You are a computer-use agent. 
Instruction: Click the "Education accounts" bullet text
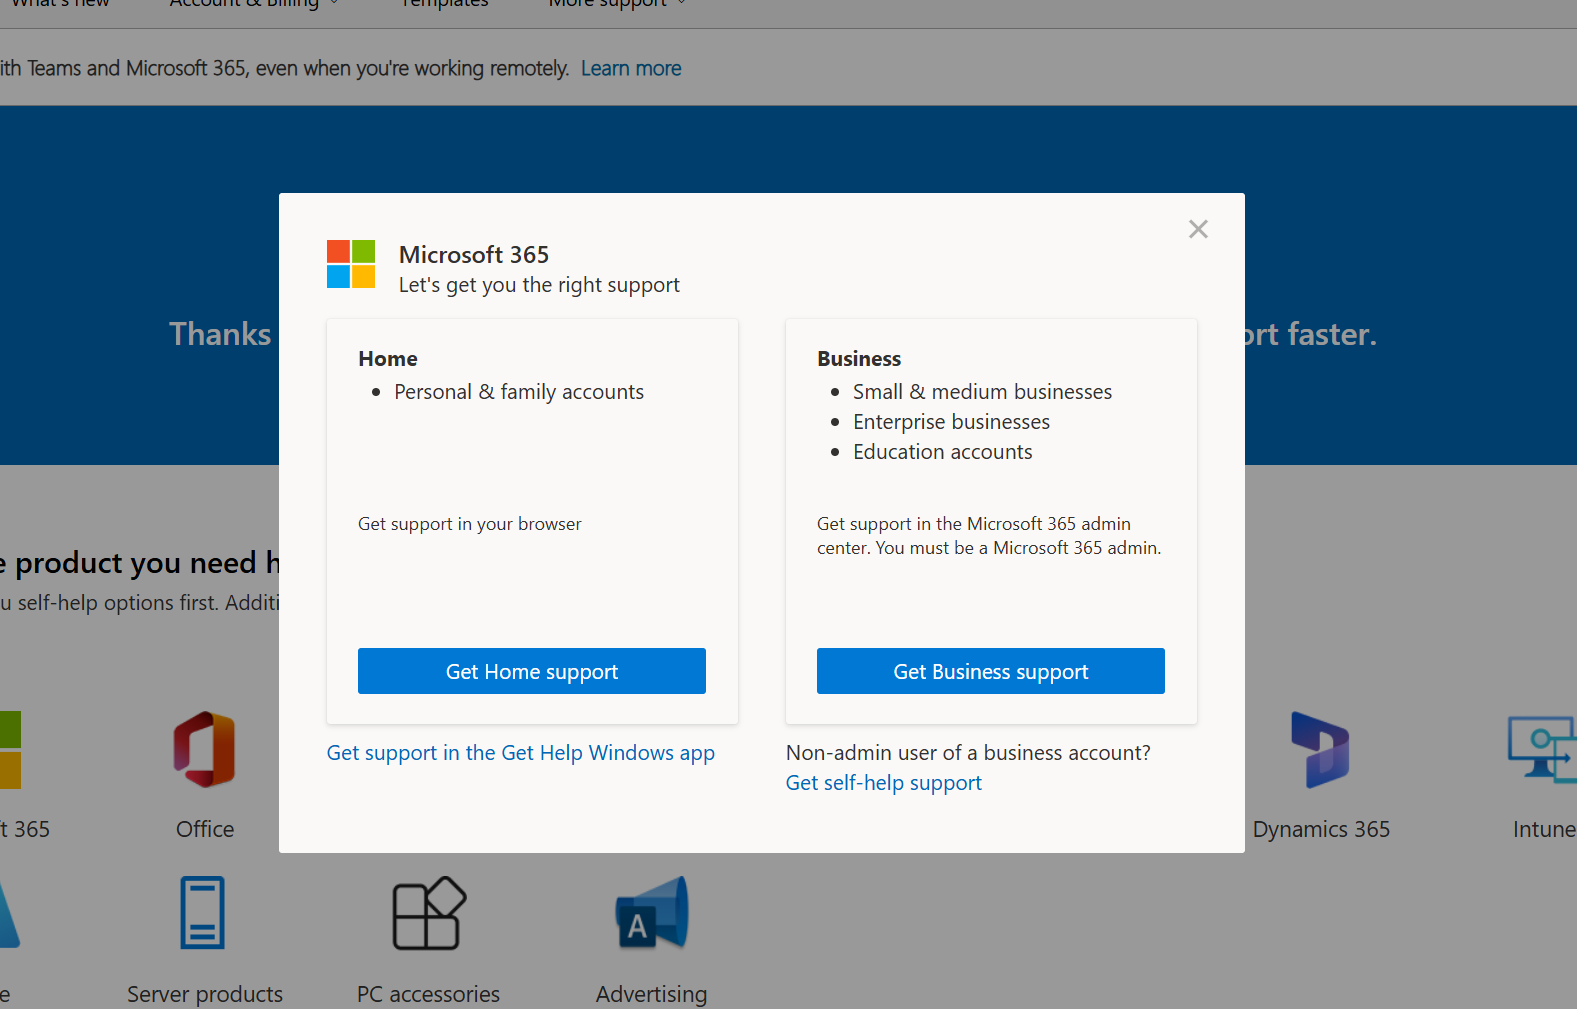pos(942,452)
